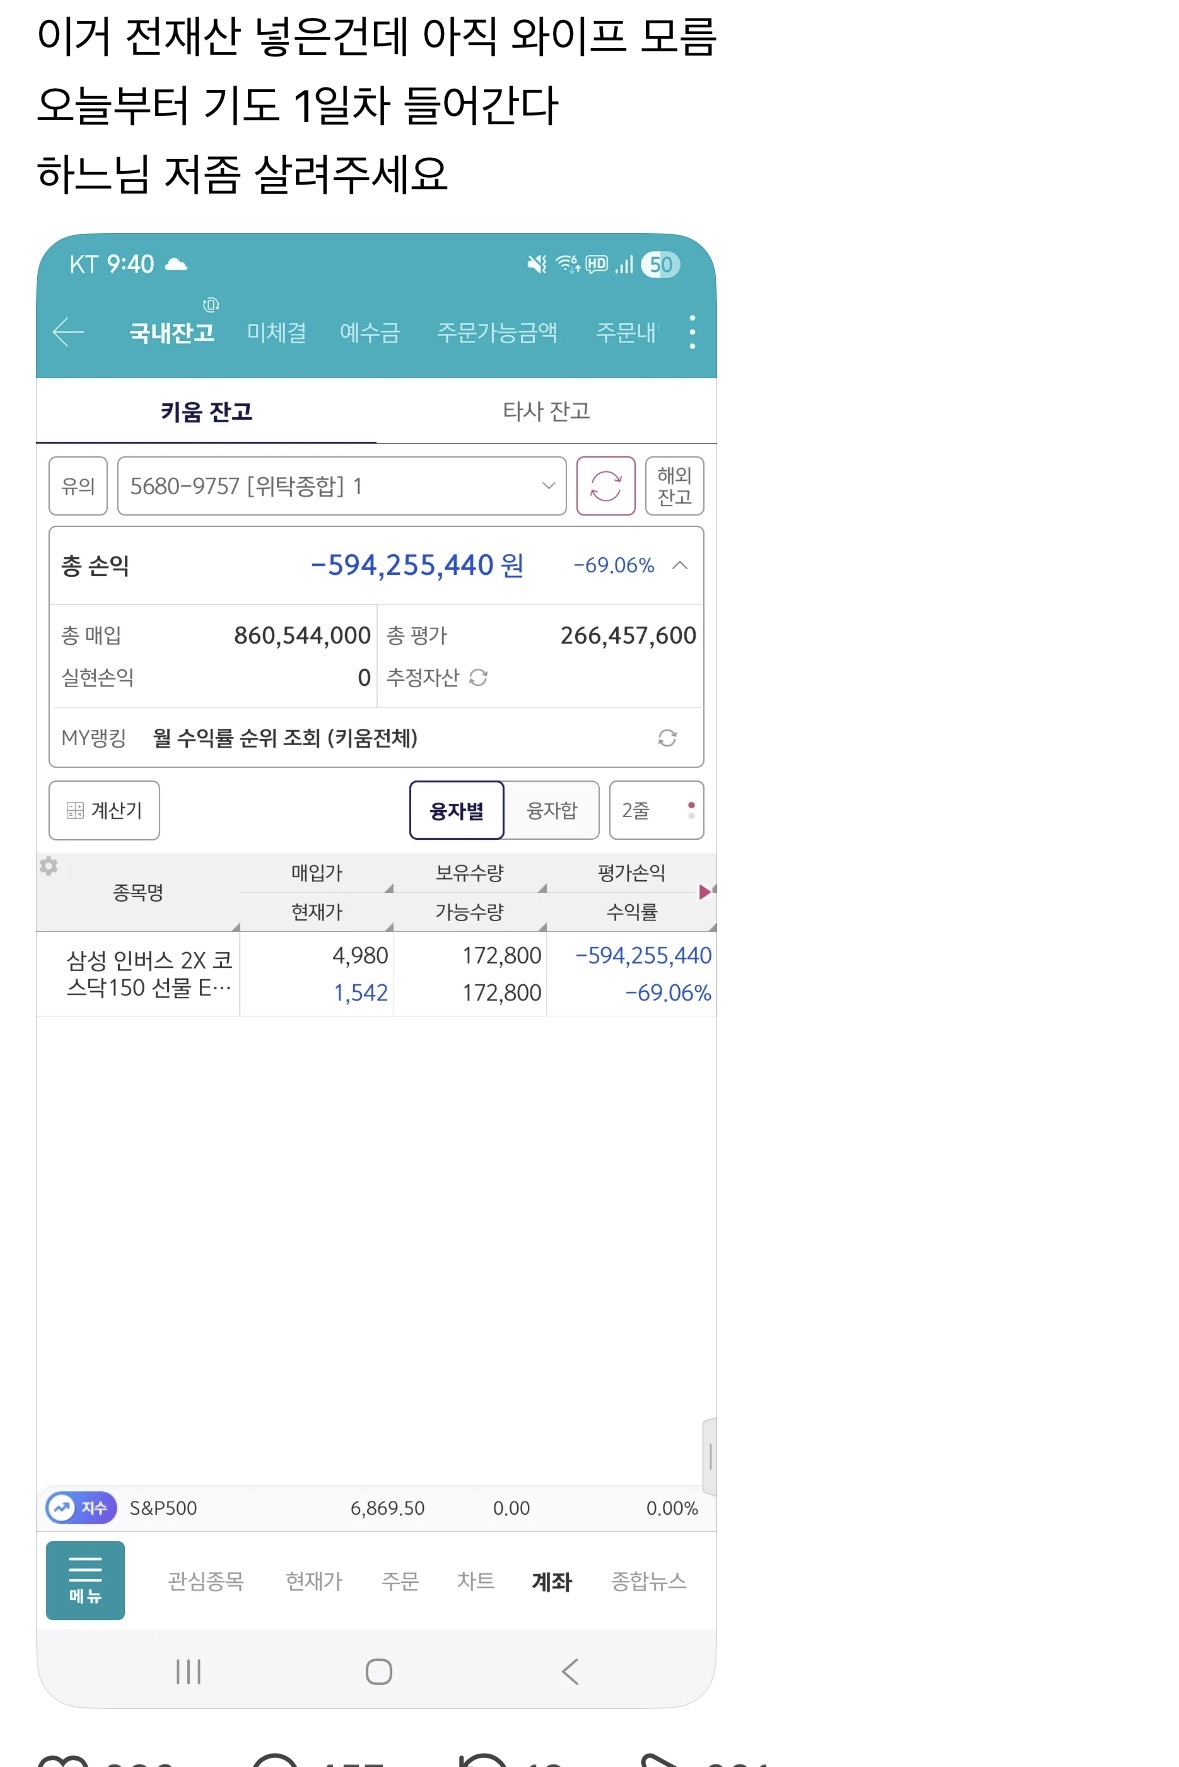Switch to the 융자합 view toggle
The height and width of the screenshot is (1767, 1179).
tap(551, 811)
